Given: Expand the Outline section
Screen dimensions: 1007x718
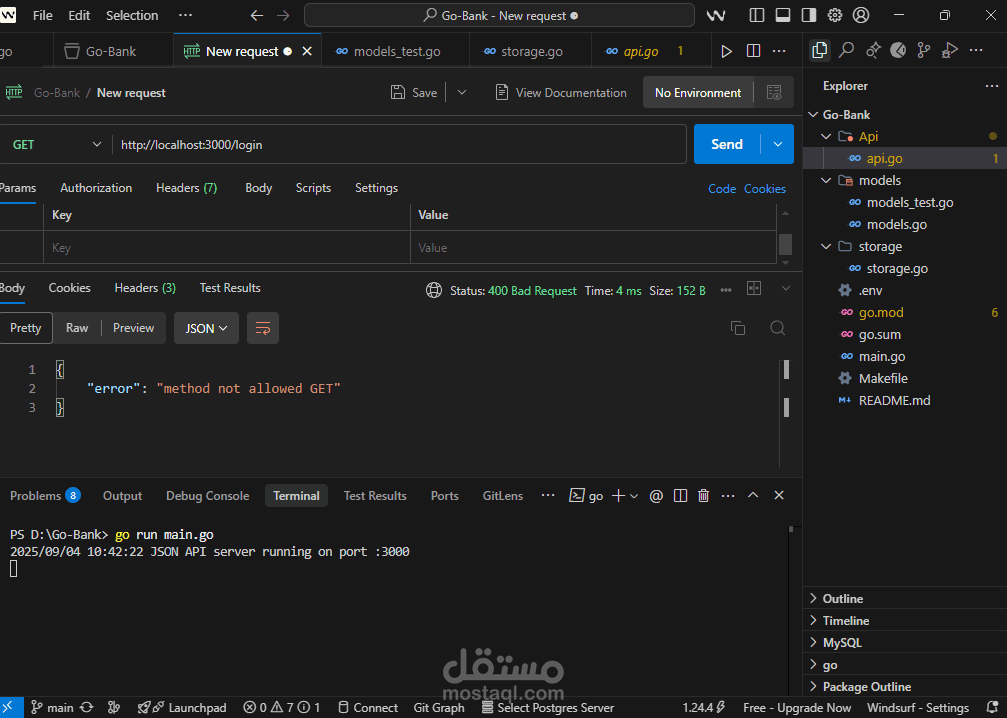Looking at the screenshot, I should [843, 599].
